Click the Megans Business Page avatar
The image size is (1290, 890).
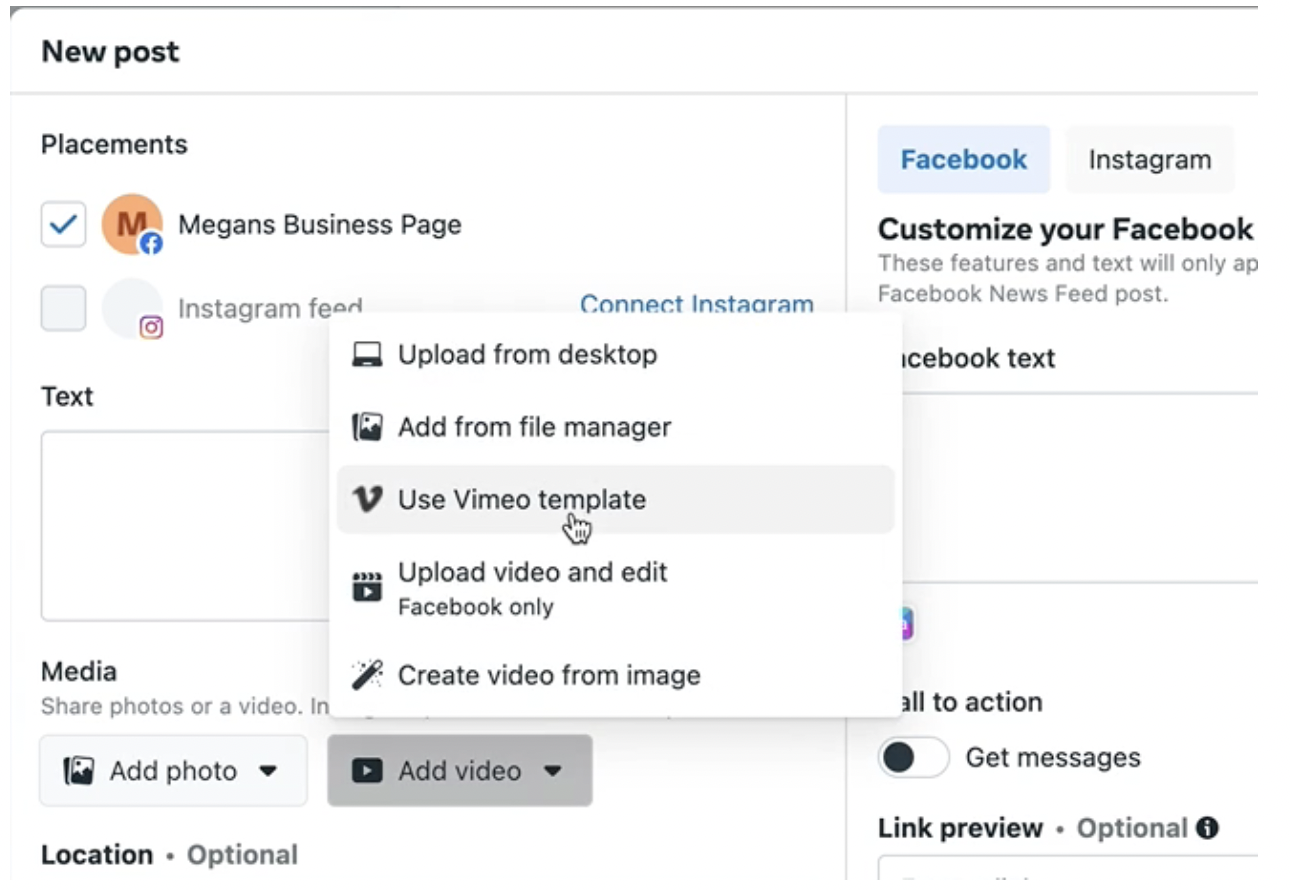(132, 224)
